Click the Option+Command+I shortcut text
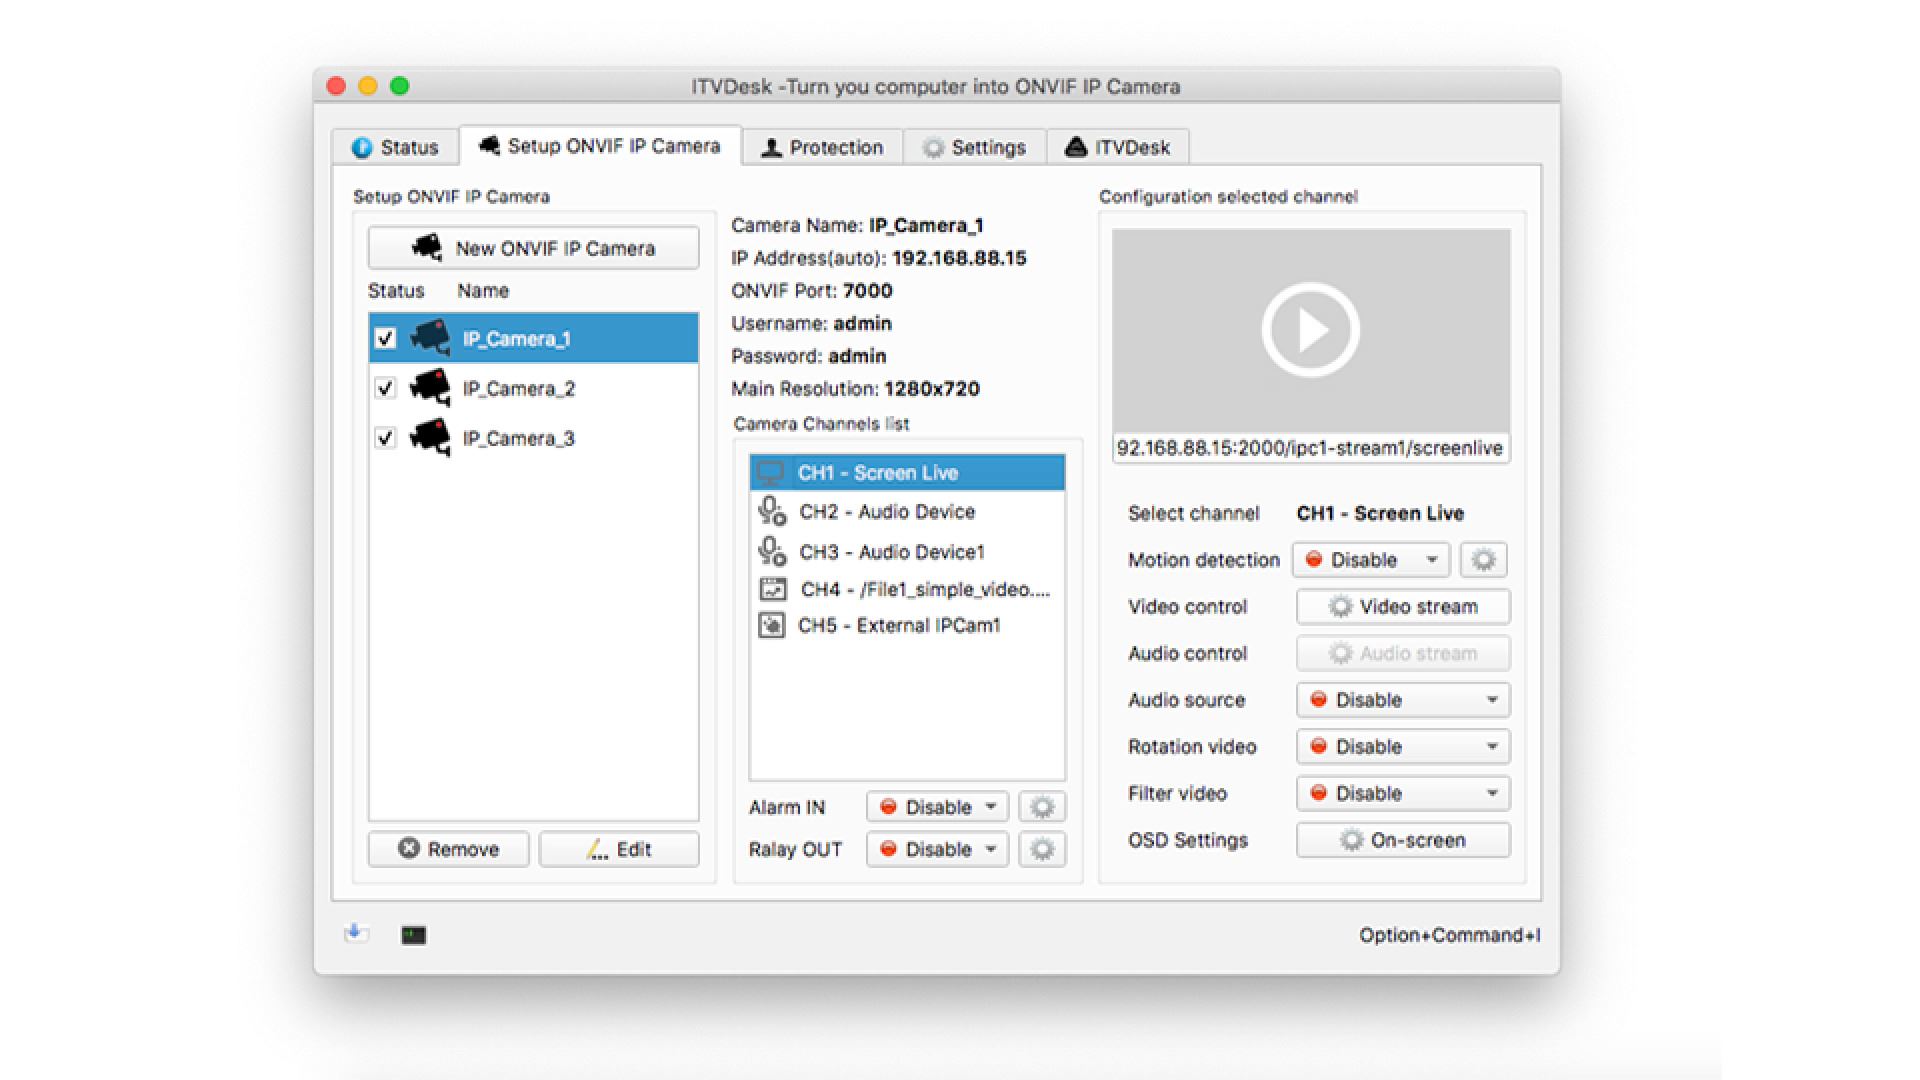 1449,935
